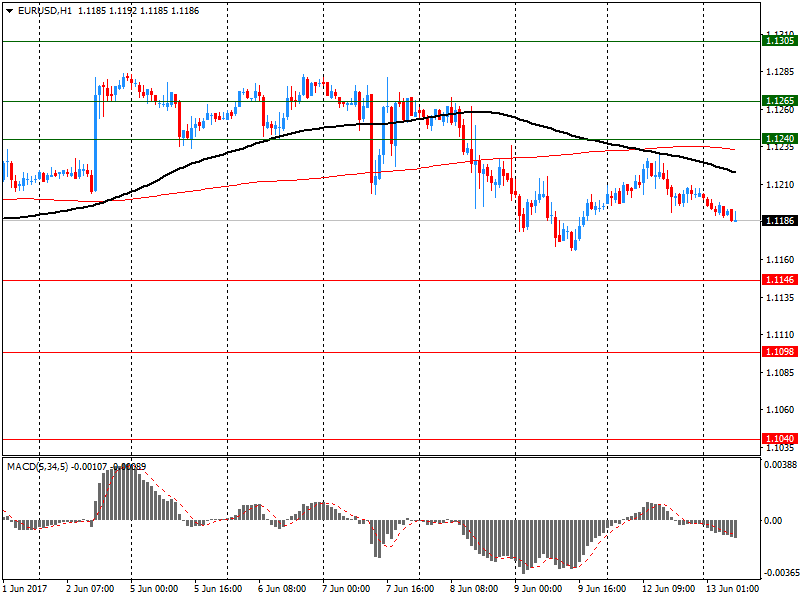This screenshot has height=600, width=800.
Task: Click the MACD zero level 0.00 label
Action: click(x=773, y=520)
